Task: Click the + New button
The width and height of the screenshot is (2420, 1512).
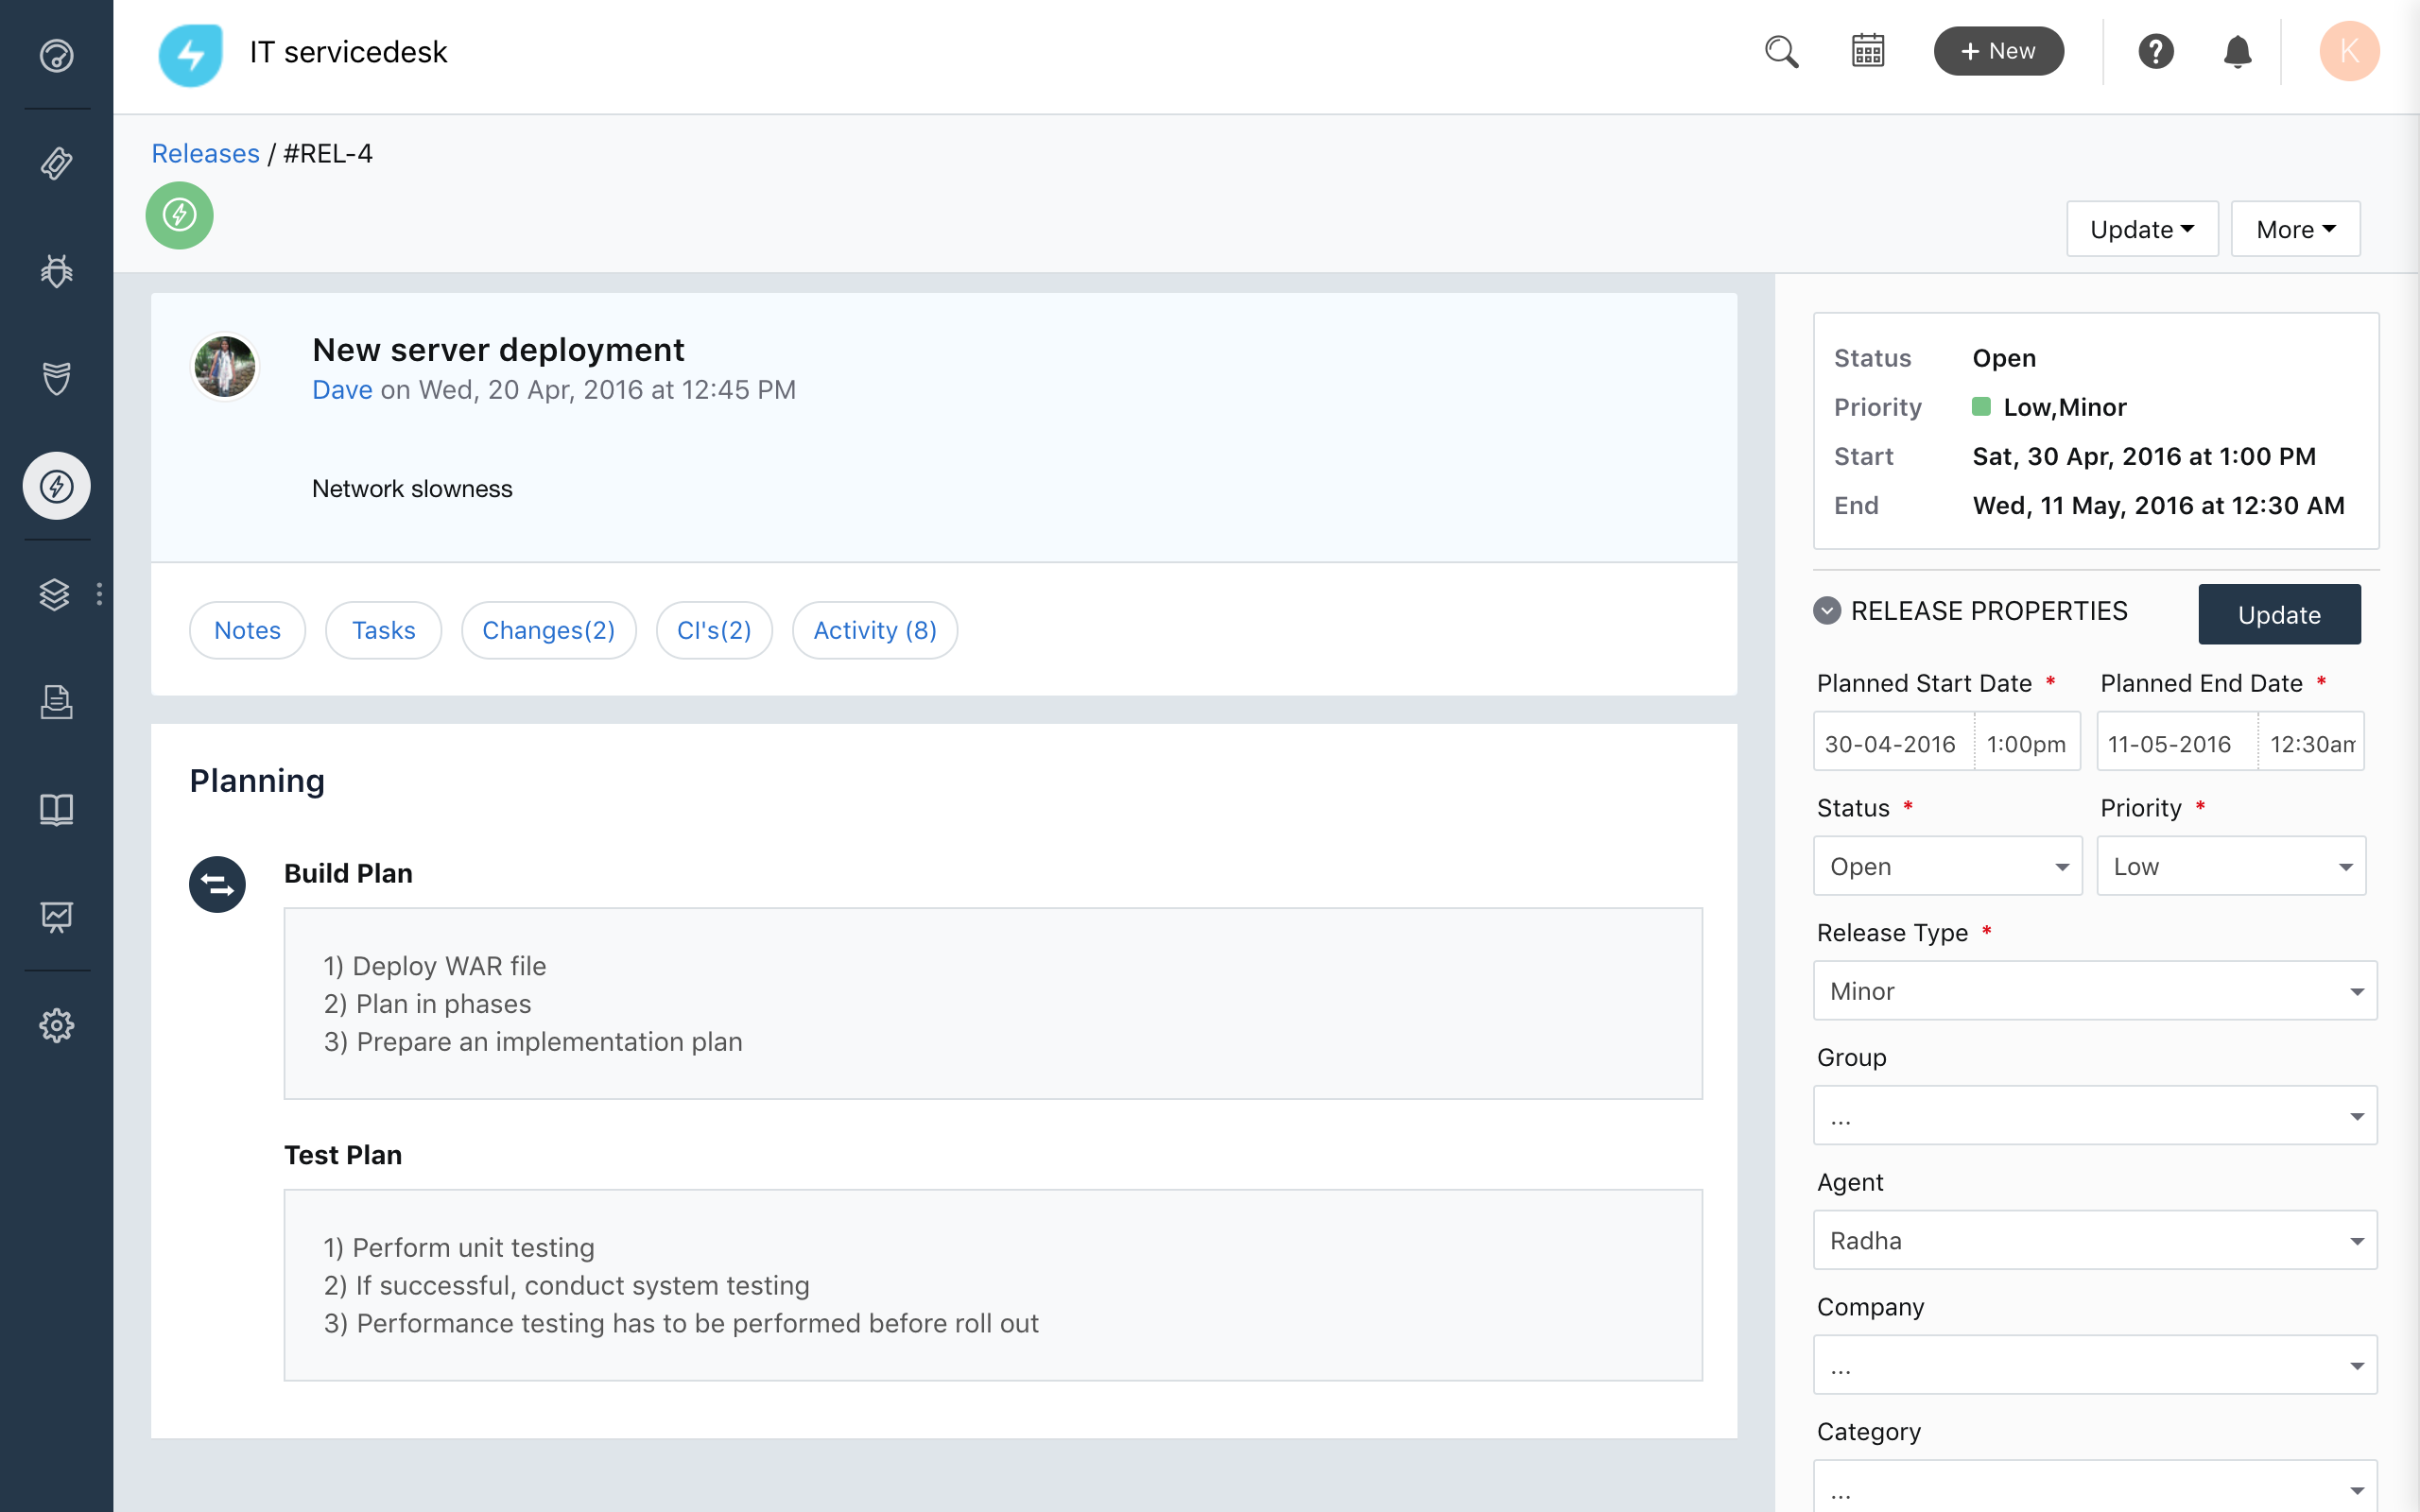Action: (x=1998, y=51)
